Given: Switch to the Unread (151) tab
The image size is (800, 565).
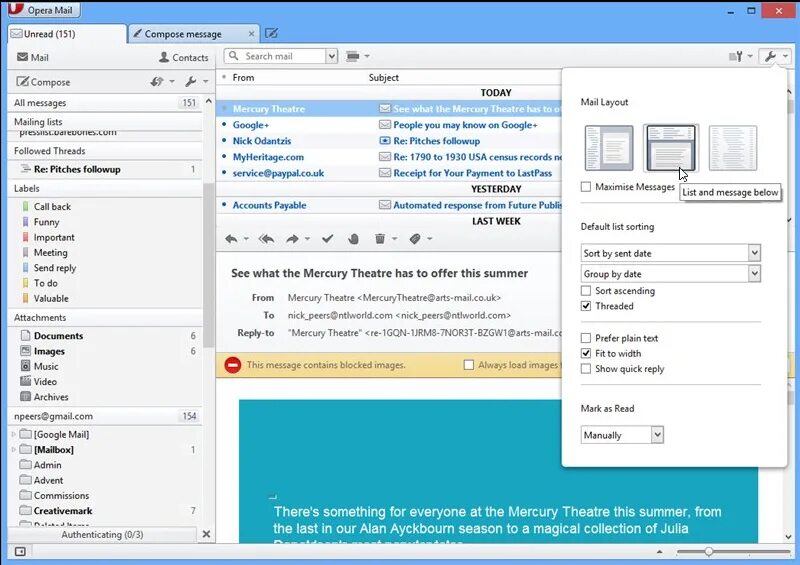Looking at the screenshot, I should coord(67,34).
